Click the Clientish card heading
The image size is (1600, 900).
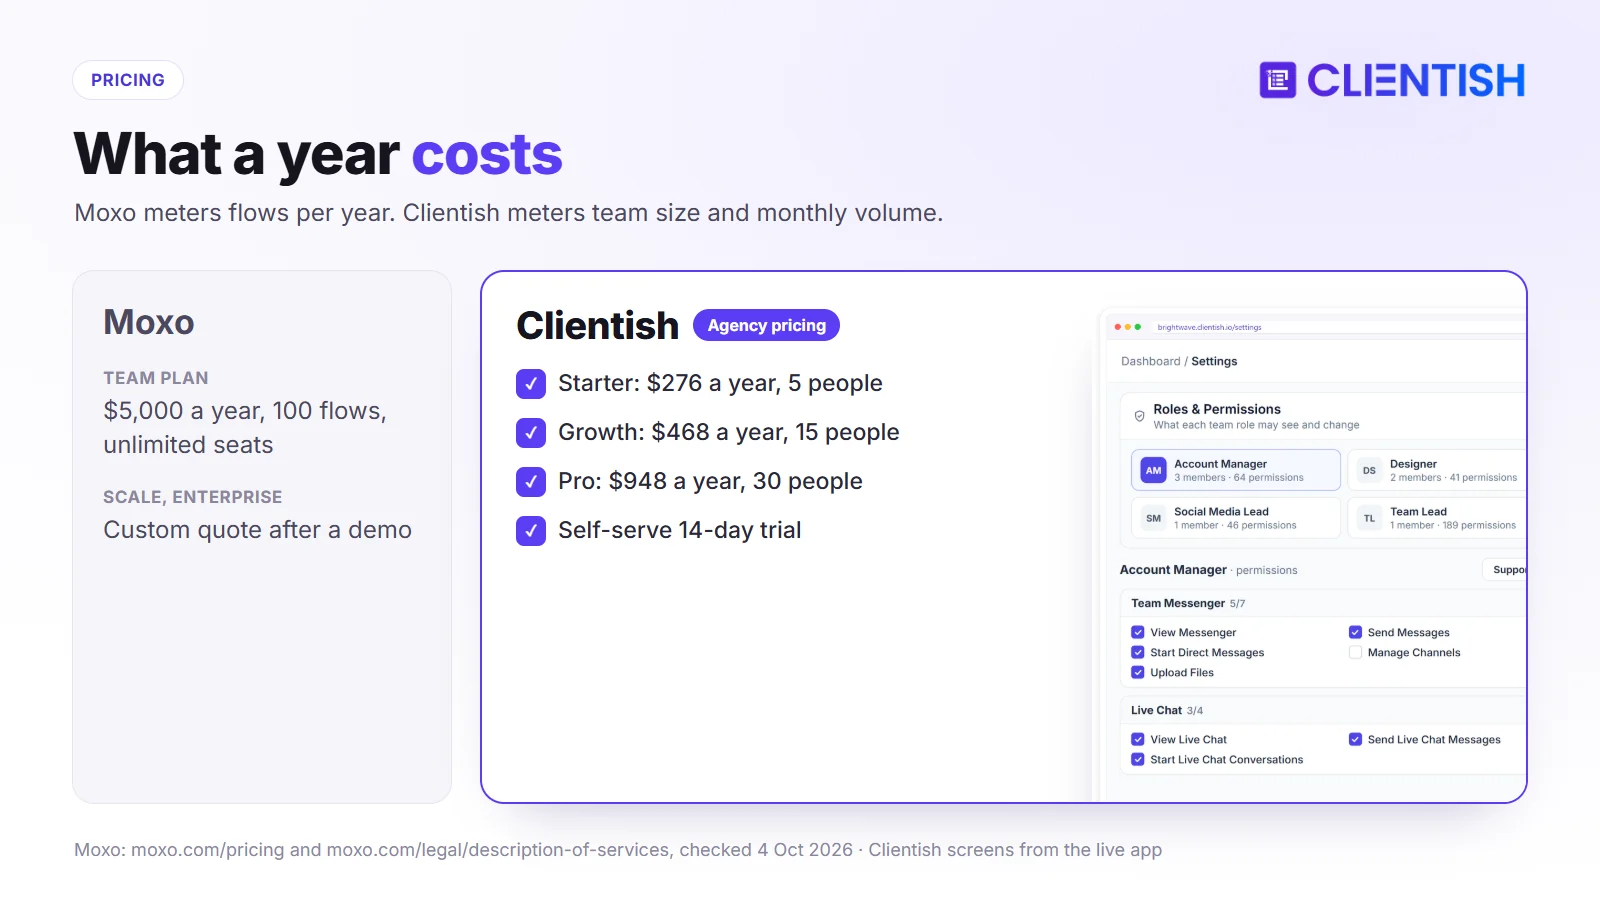click(597, 326)
